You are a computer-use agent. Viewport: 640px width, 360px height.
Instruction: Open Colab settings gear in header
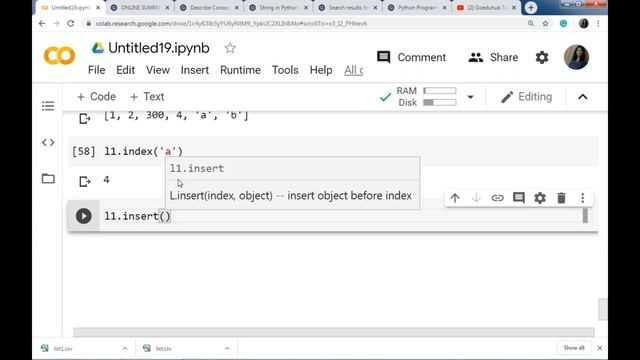tap(542, 58)
